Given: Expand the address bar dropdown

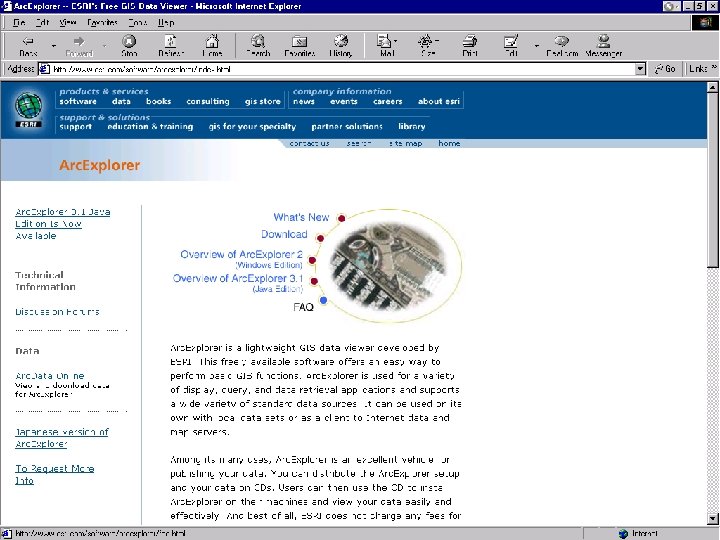Looking at the screenshot, I should (640, 69).
